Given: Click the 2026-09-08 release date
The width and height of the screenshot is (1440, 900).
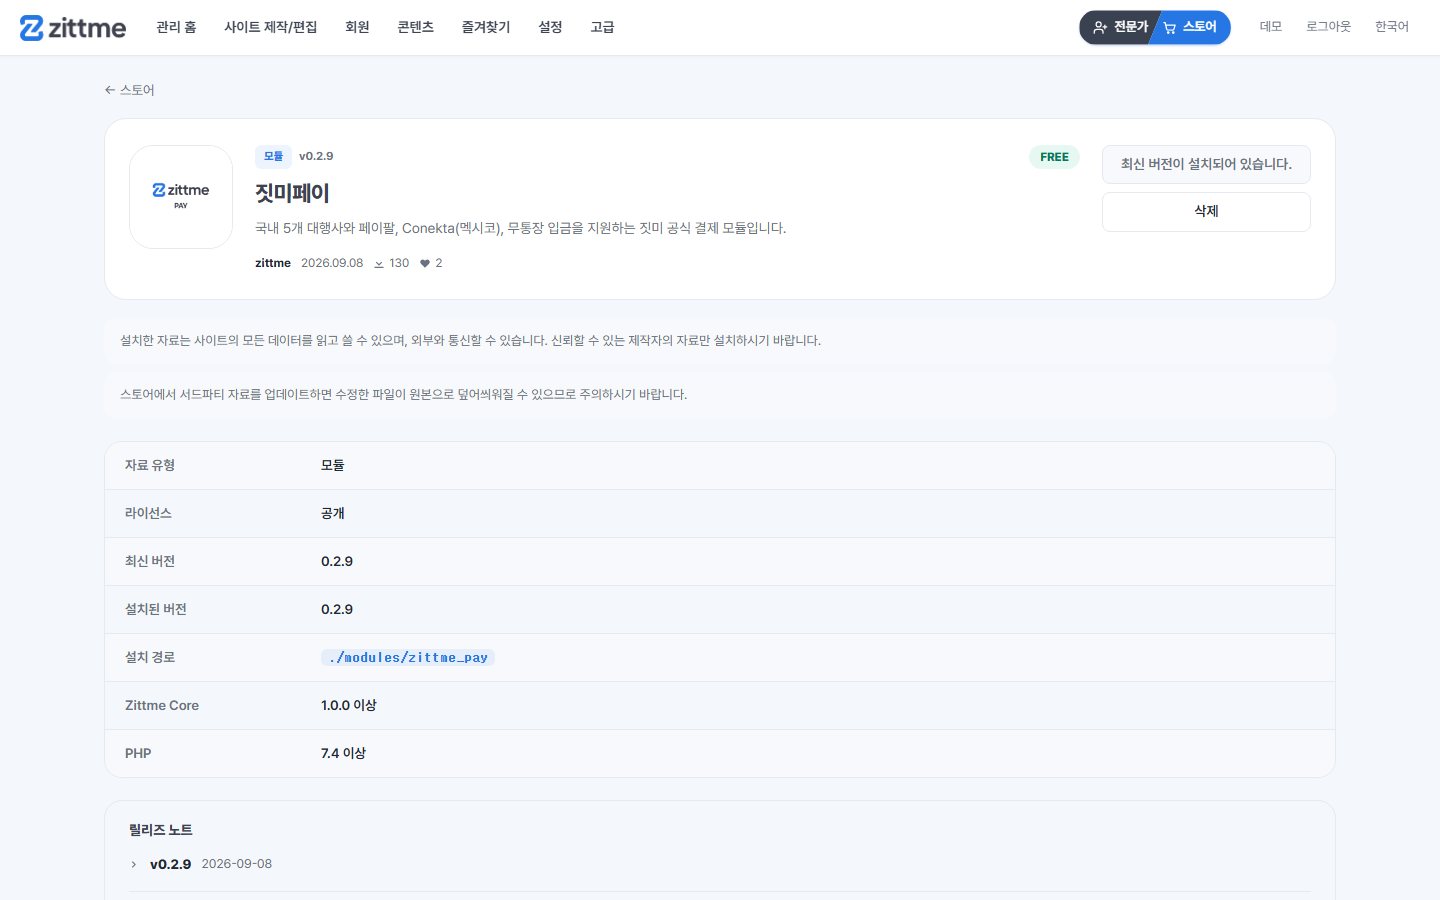Looking at the screenshot, I should click(237, 864).
